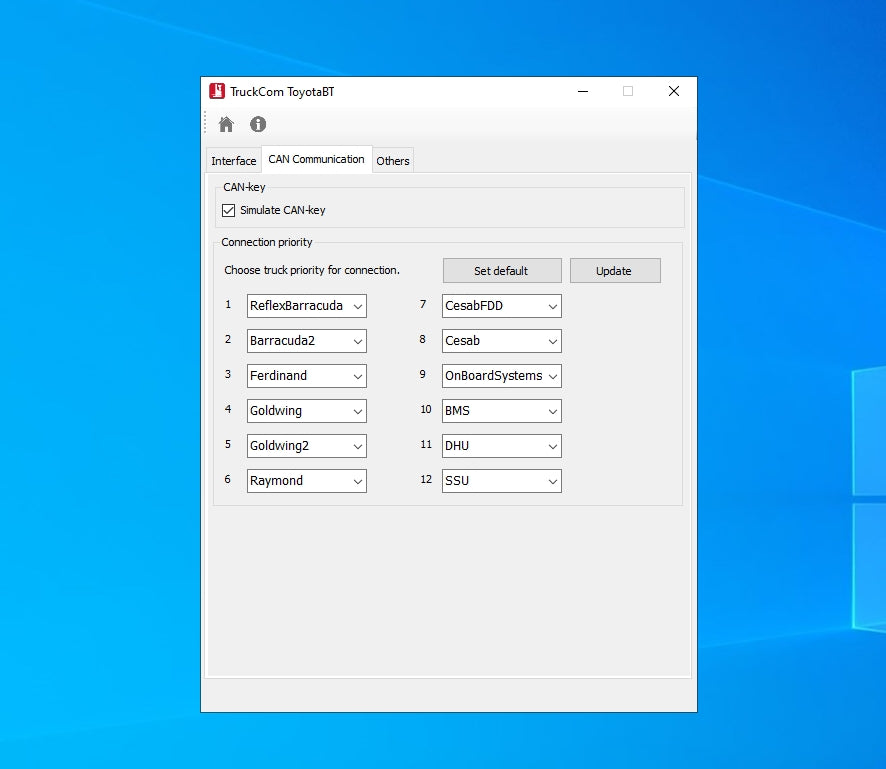
Task: Toggle the Simulate CAN-key checkbox
Action: pos(229,210)
